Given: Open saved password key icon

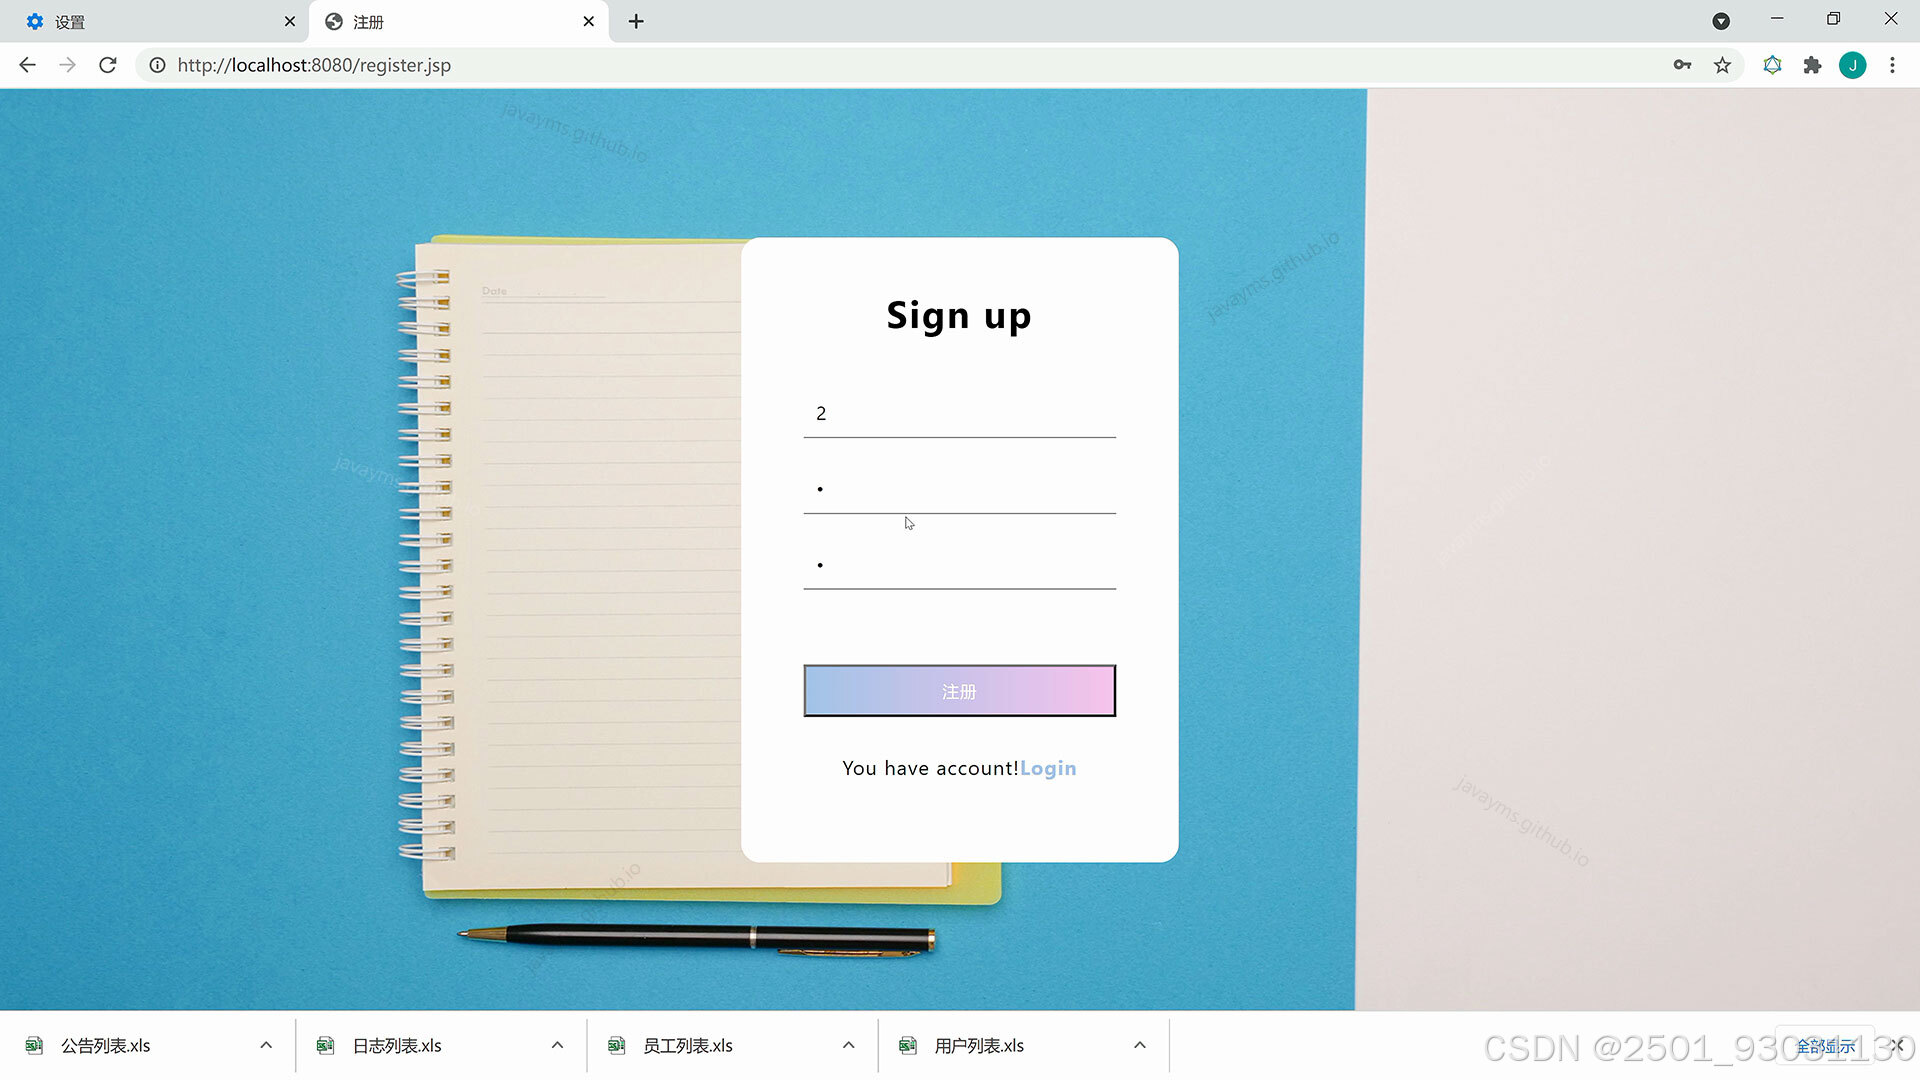Looking at the screenshot, I should [1682, 65].
